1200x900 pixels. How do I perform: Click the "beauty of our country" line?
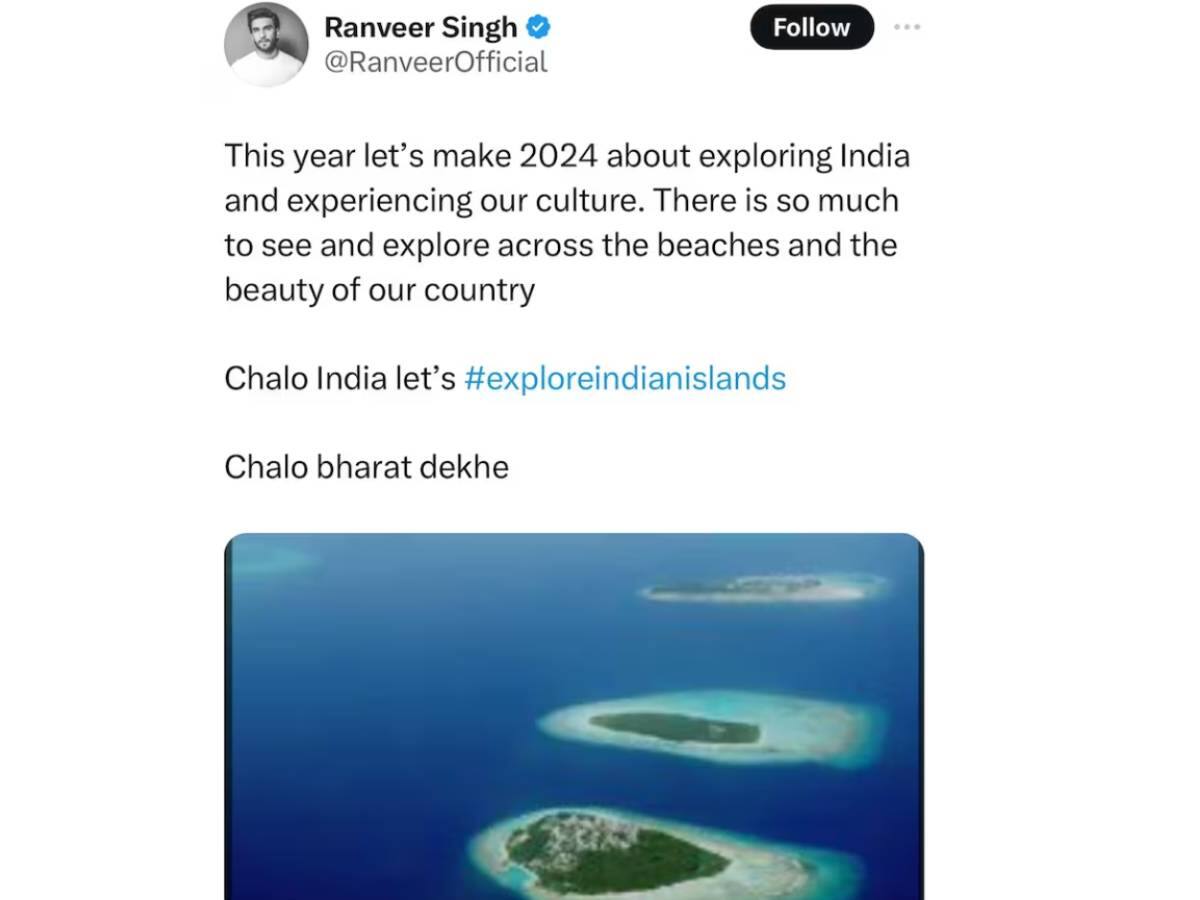(379, 290)
